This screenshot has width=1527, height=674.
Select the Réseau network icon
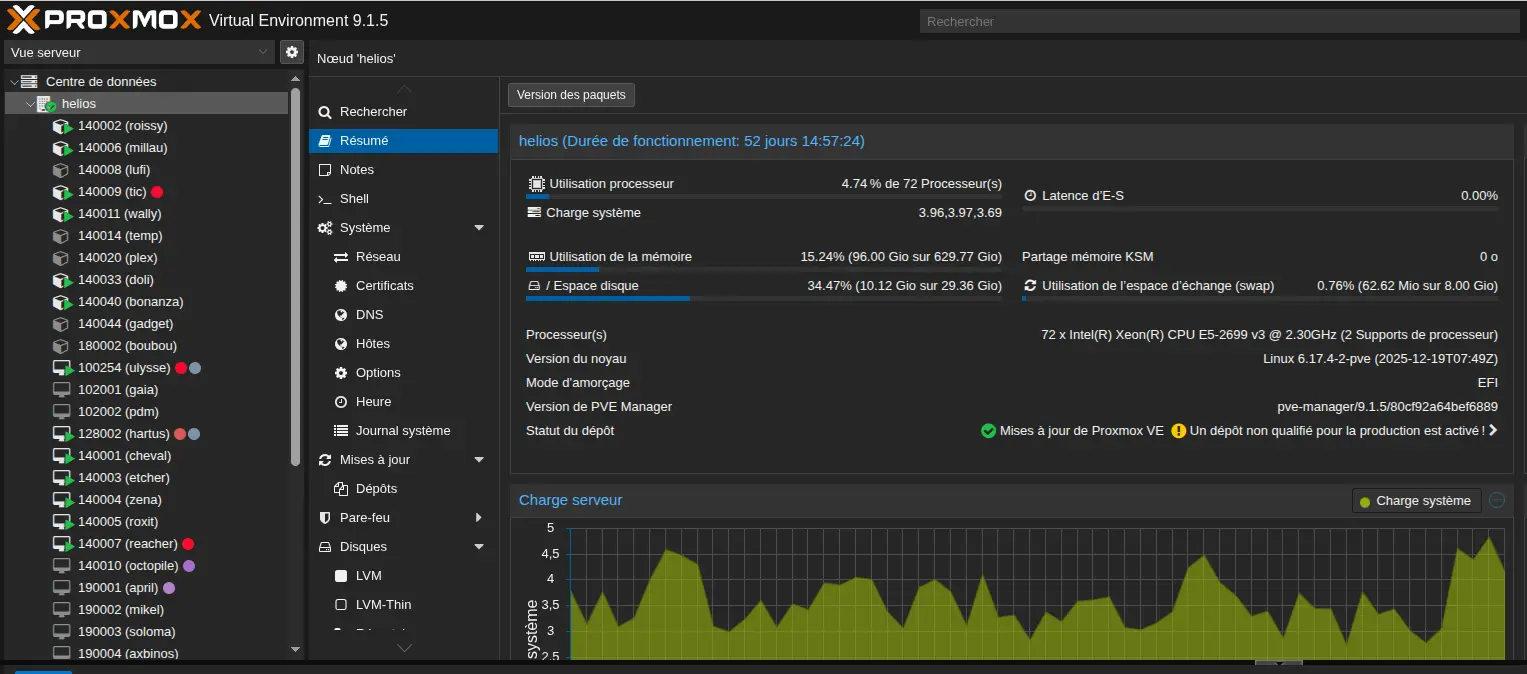341,256
